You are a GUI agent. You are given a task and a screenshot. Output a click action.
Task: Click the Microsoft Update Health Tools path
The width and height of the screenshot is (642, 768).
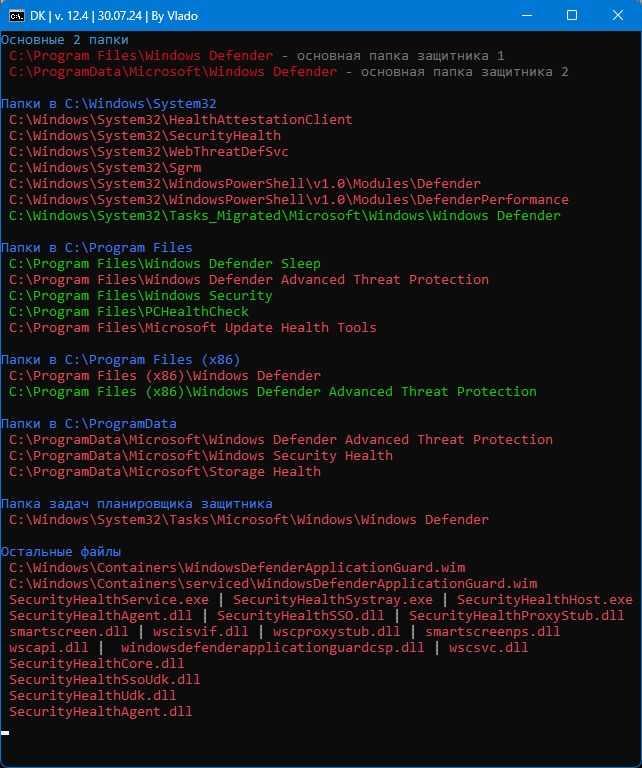pos(192,328)
